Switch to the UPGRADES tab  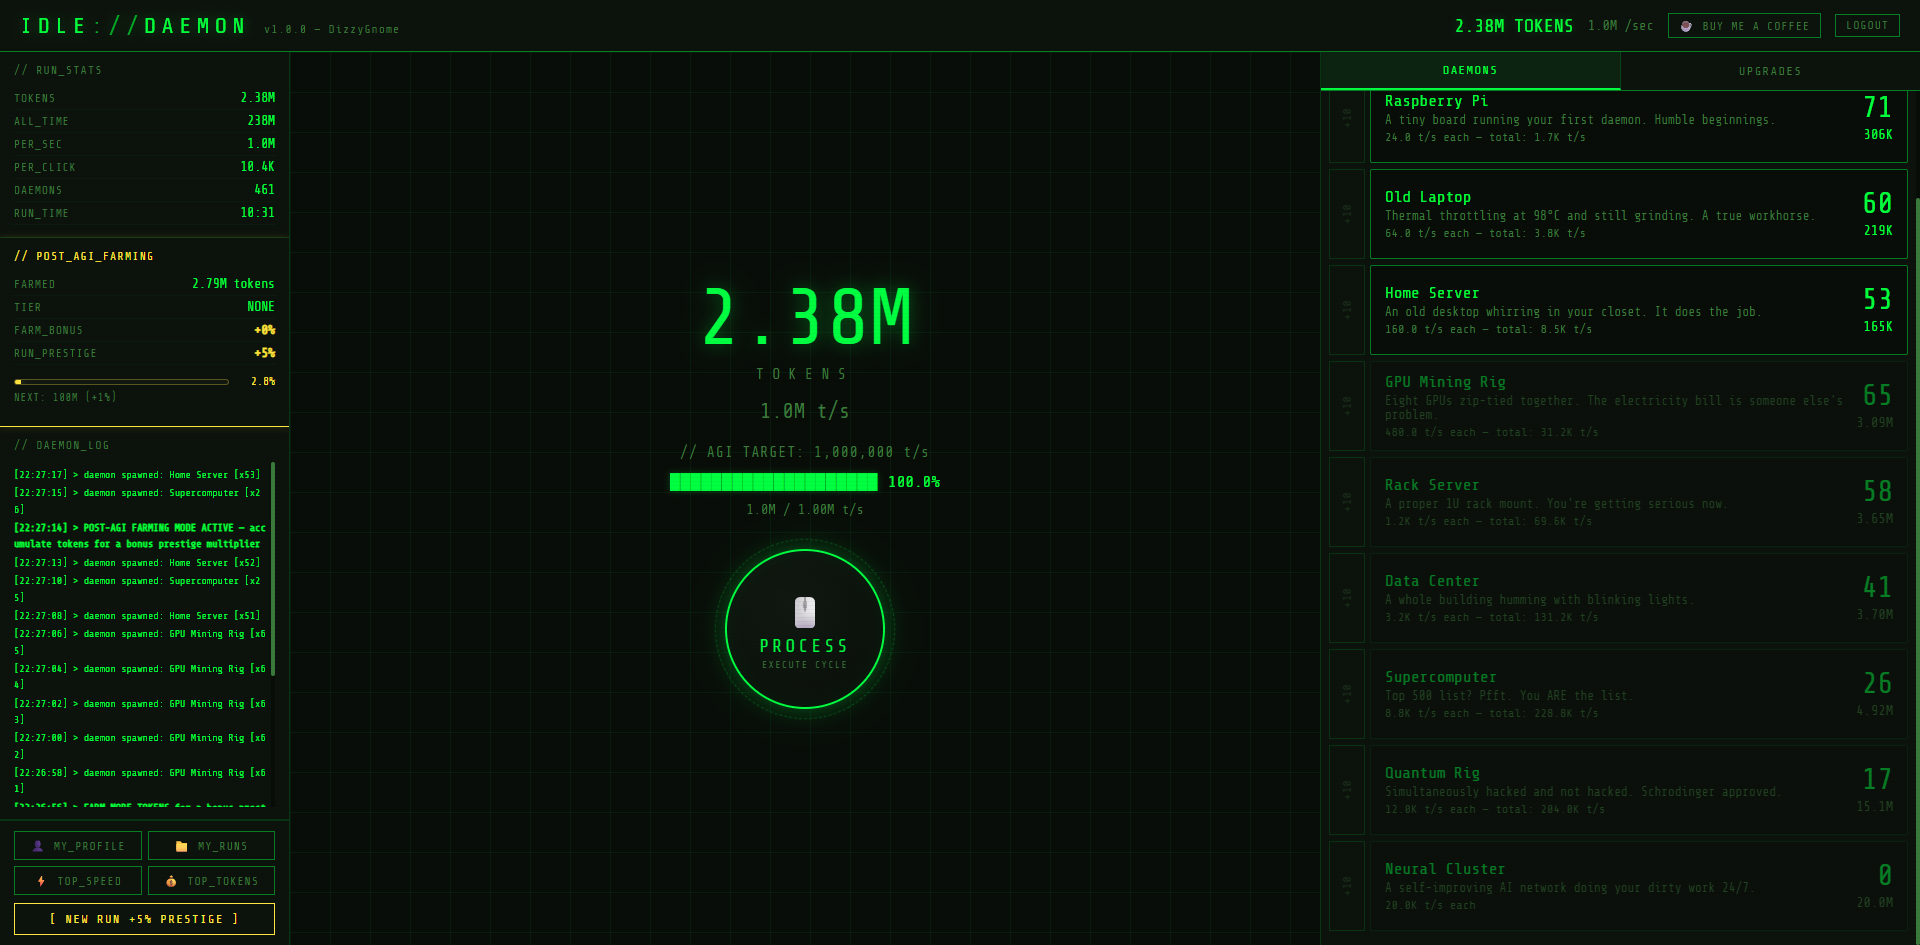[x=1769, y=70]
